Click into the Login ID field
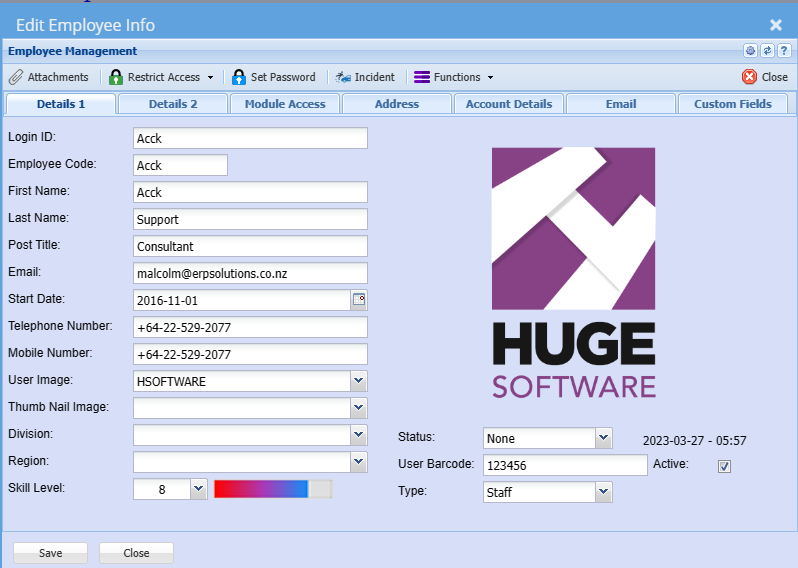The height and width of the screenshot is (568, 798). [250, 138]
